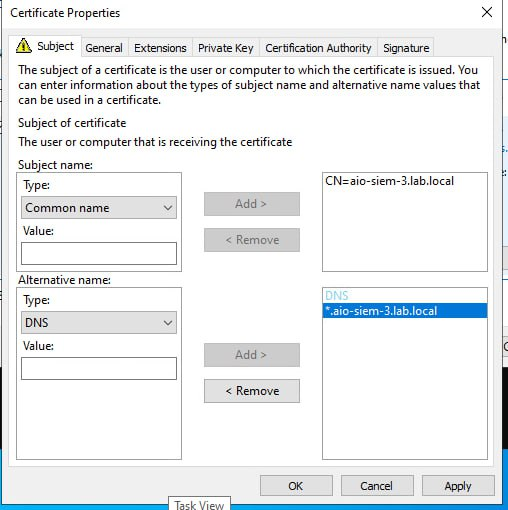The height and width of the screenshot is (510, 508).
Task: Click the Remove button for subject name
Action: pos(252,240)
